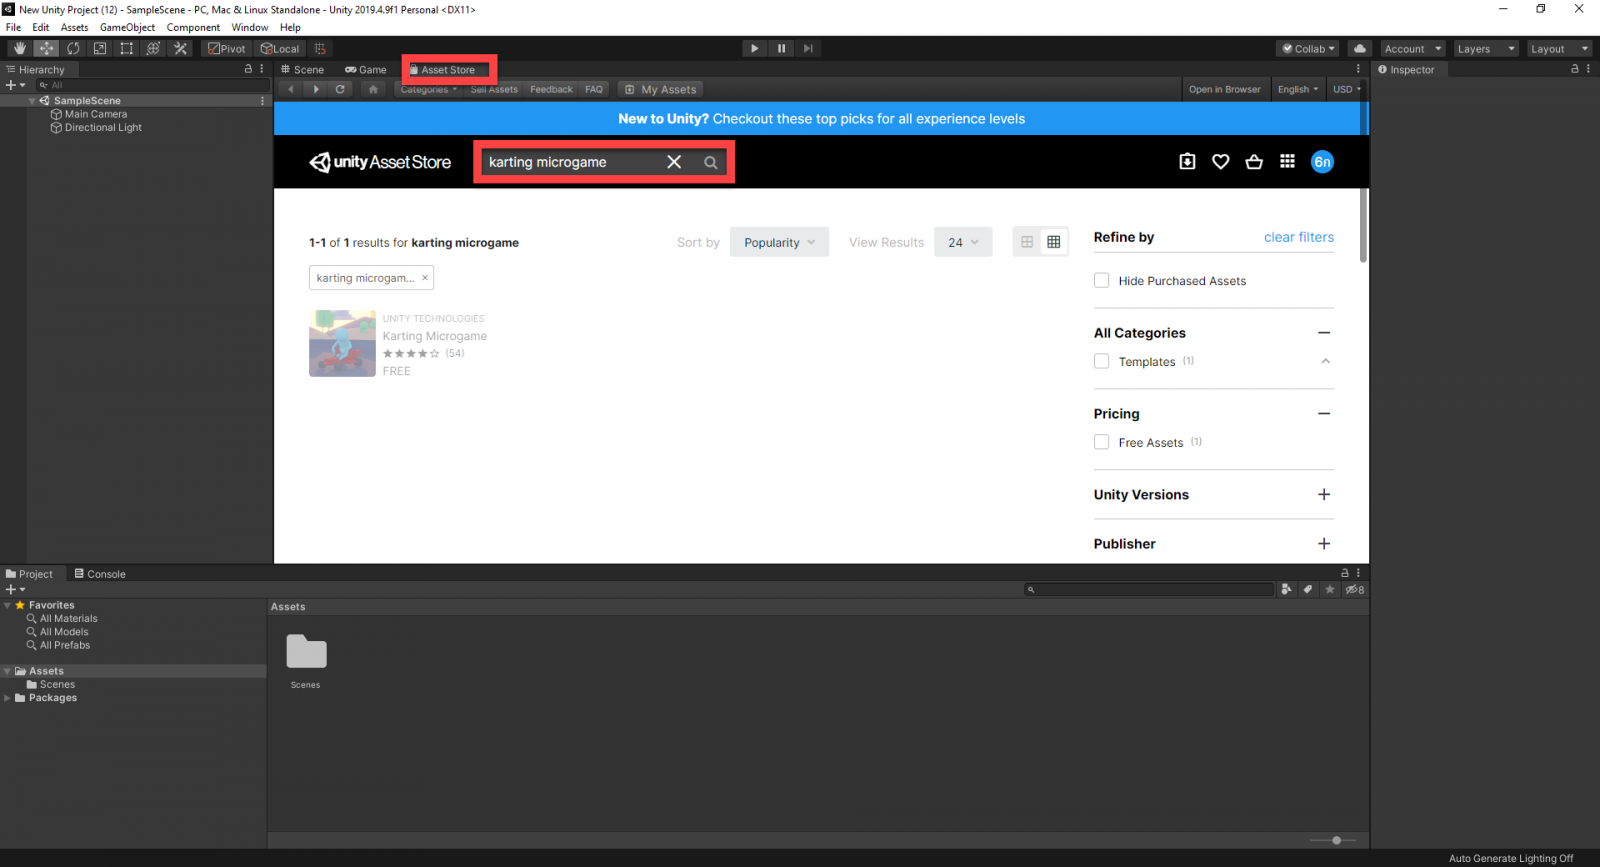1600x867 pixels.
Task: Check the Templates category filter
Action: [x=1101, y=361]
